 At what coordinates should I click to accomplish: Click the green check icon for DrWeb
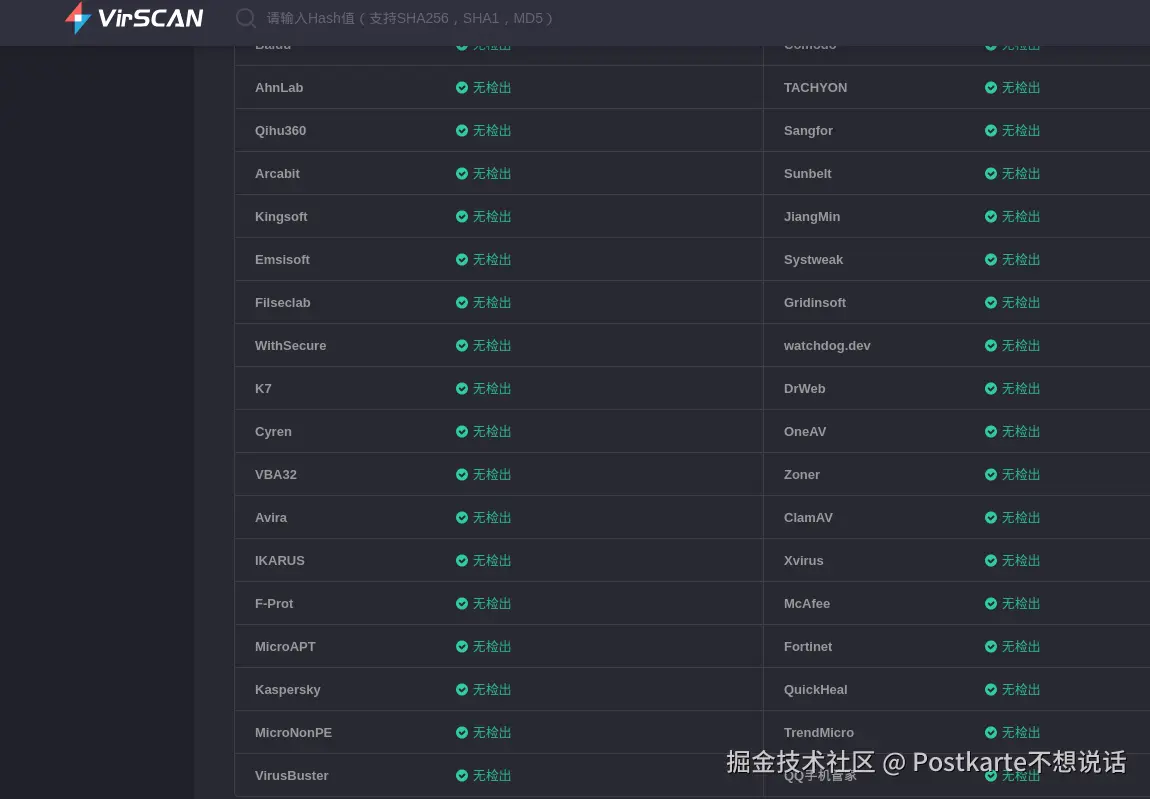pyautogui.click(x=991, y=388)
